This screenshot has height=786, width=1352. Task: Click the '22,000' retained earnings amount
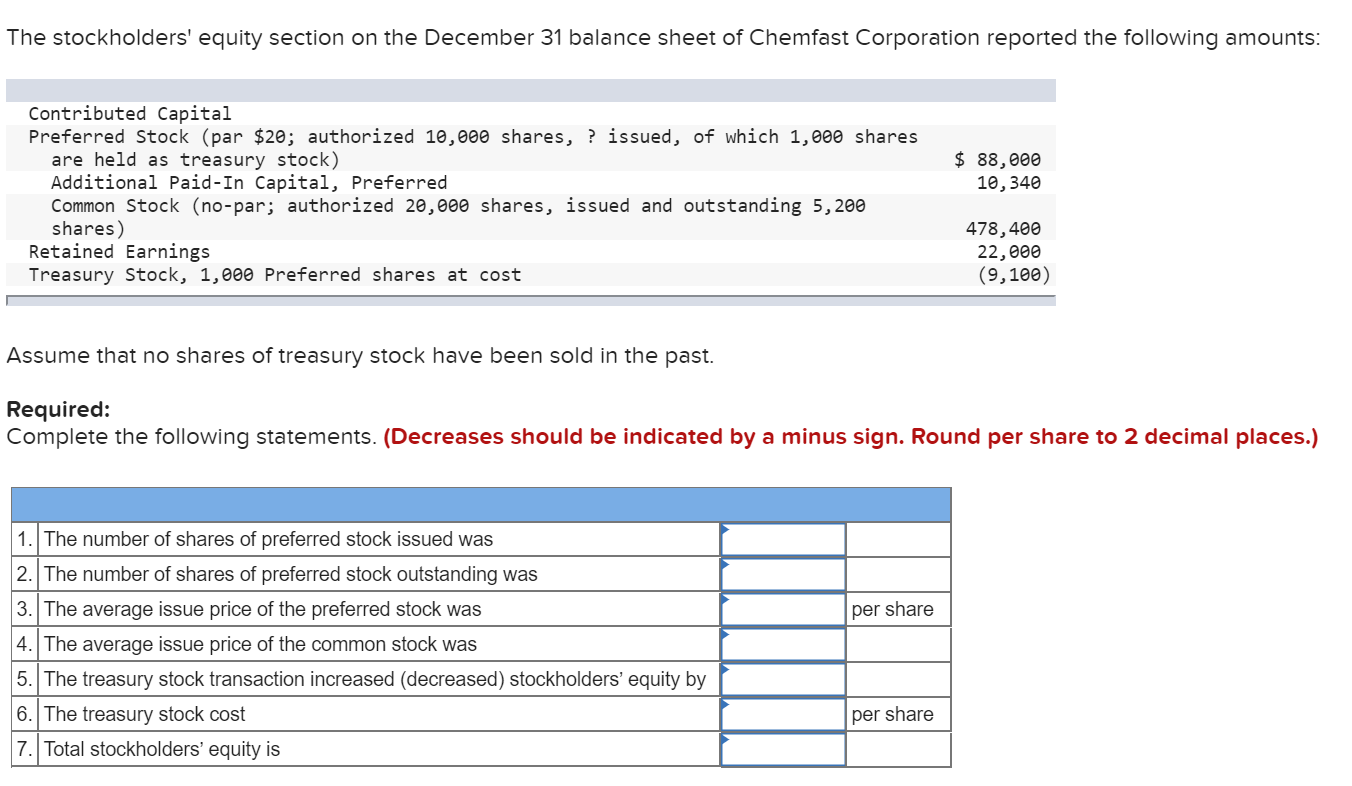pyautogui.click(x=1009, y=251)
